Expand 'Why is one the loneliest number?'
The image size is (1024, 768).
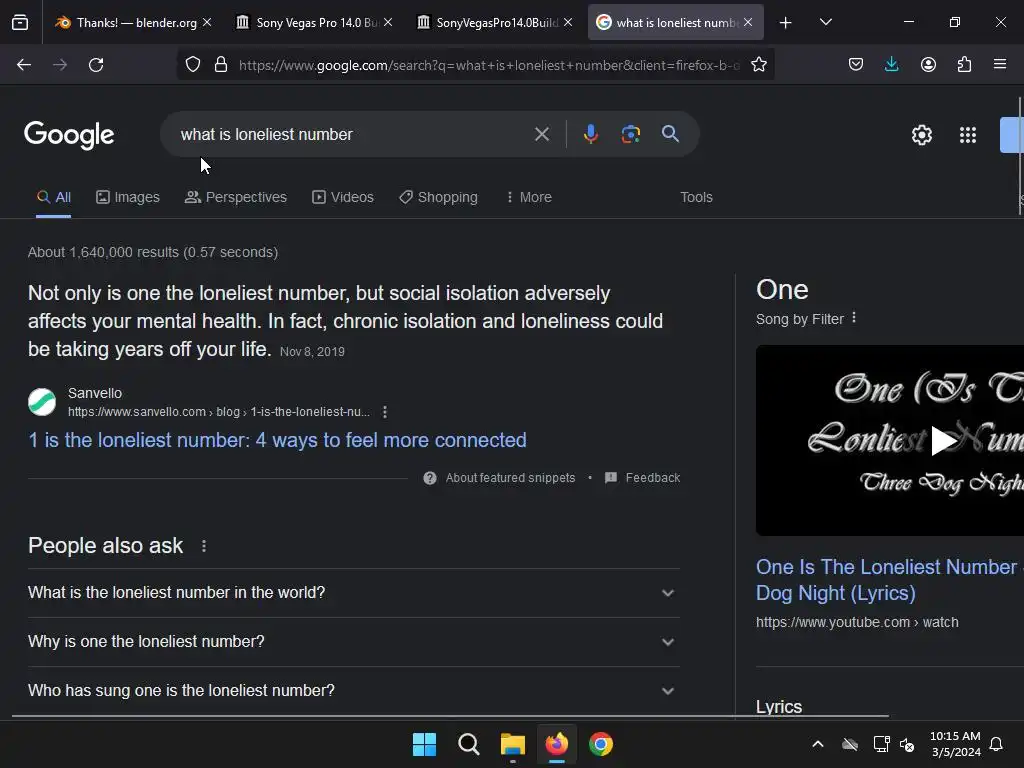click(x=353, y=642)
